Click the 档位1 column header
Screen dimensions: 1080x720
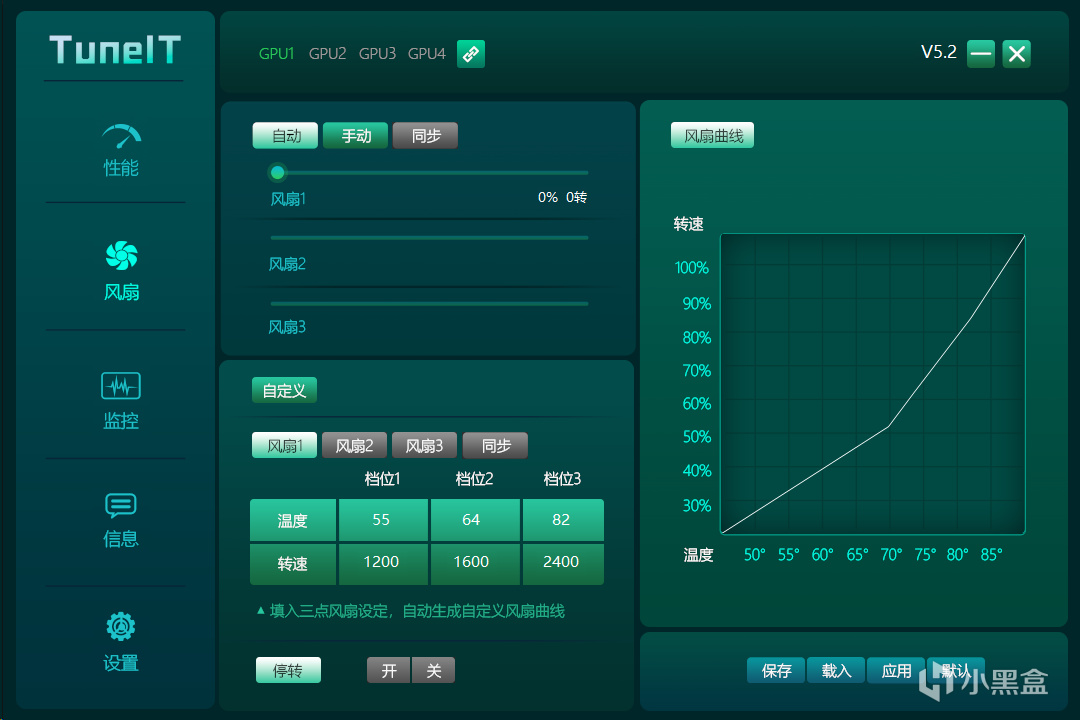[x=382, y=478]
